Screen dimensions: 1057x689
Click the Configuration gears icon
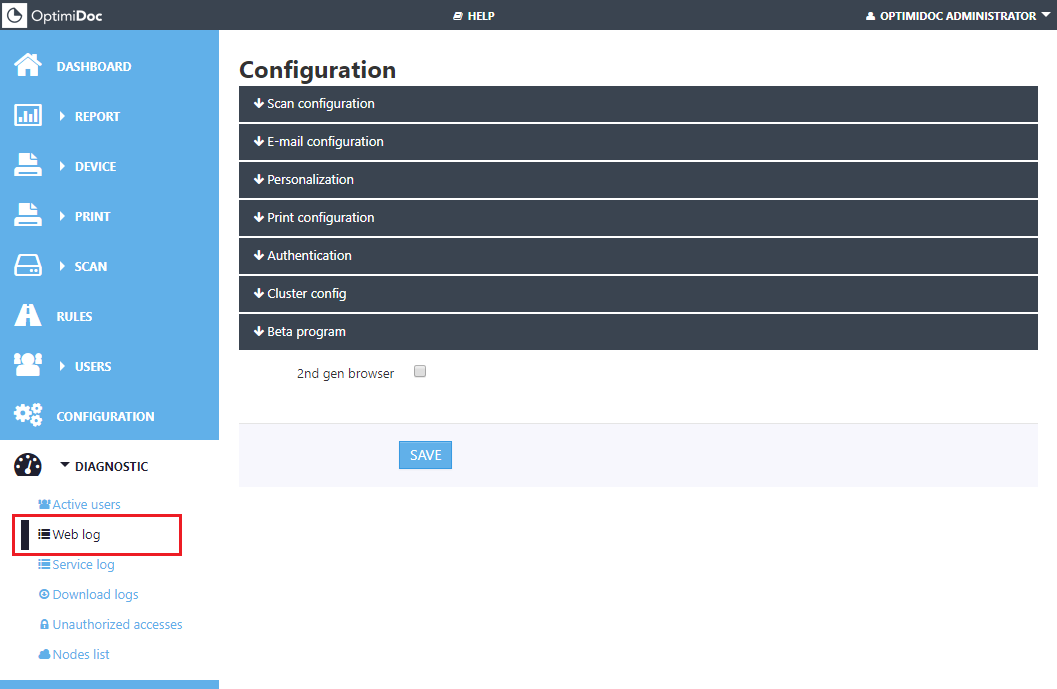pyautogui.click(x=28, y=416)
